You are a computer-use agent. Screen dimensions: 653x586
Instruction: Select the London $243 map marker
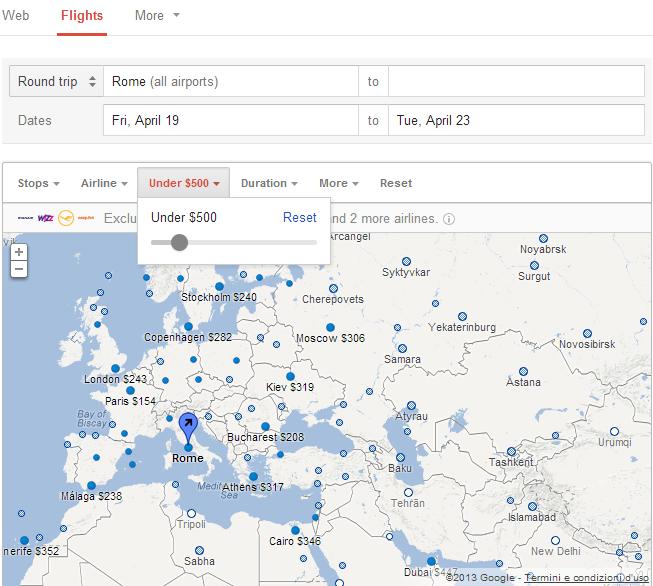115,369
